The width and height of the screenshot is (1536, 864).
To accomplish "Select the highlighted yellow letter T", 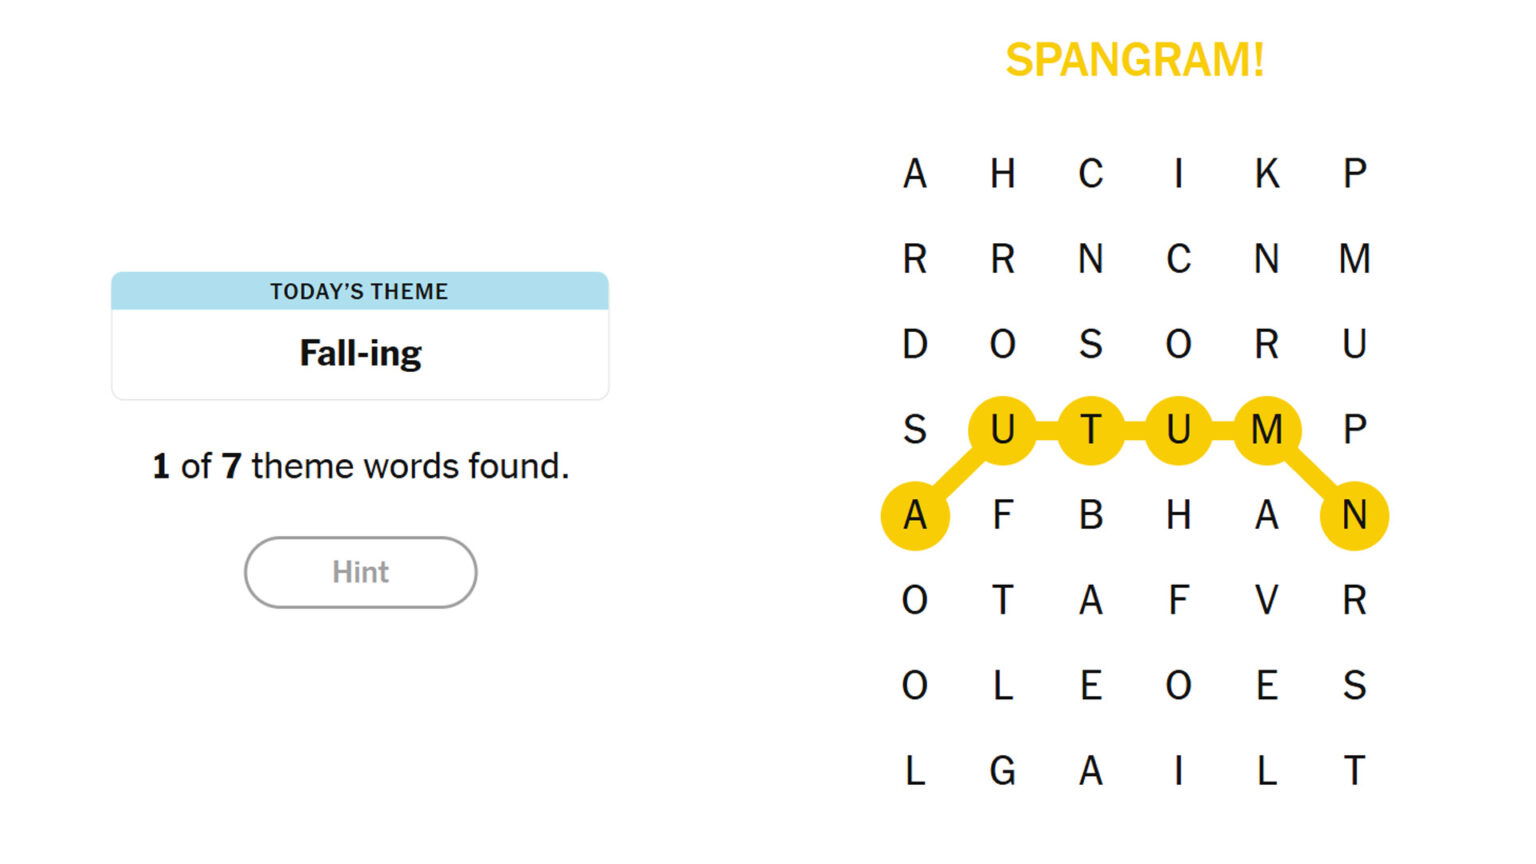I will (x=1090, y=430).
